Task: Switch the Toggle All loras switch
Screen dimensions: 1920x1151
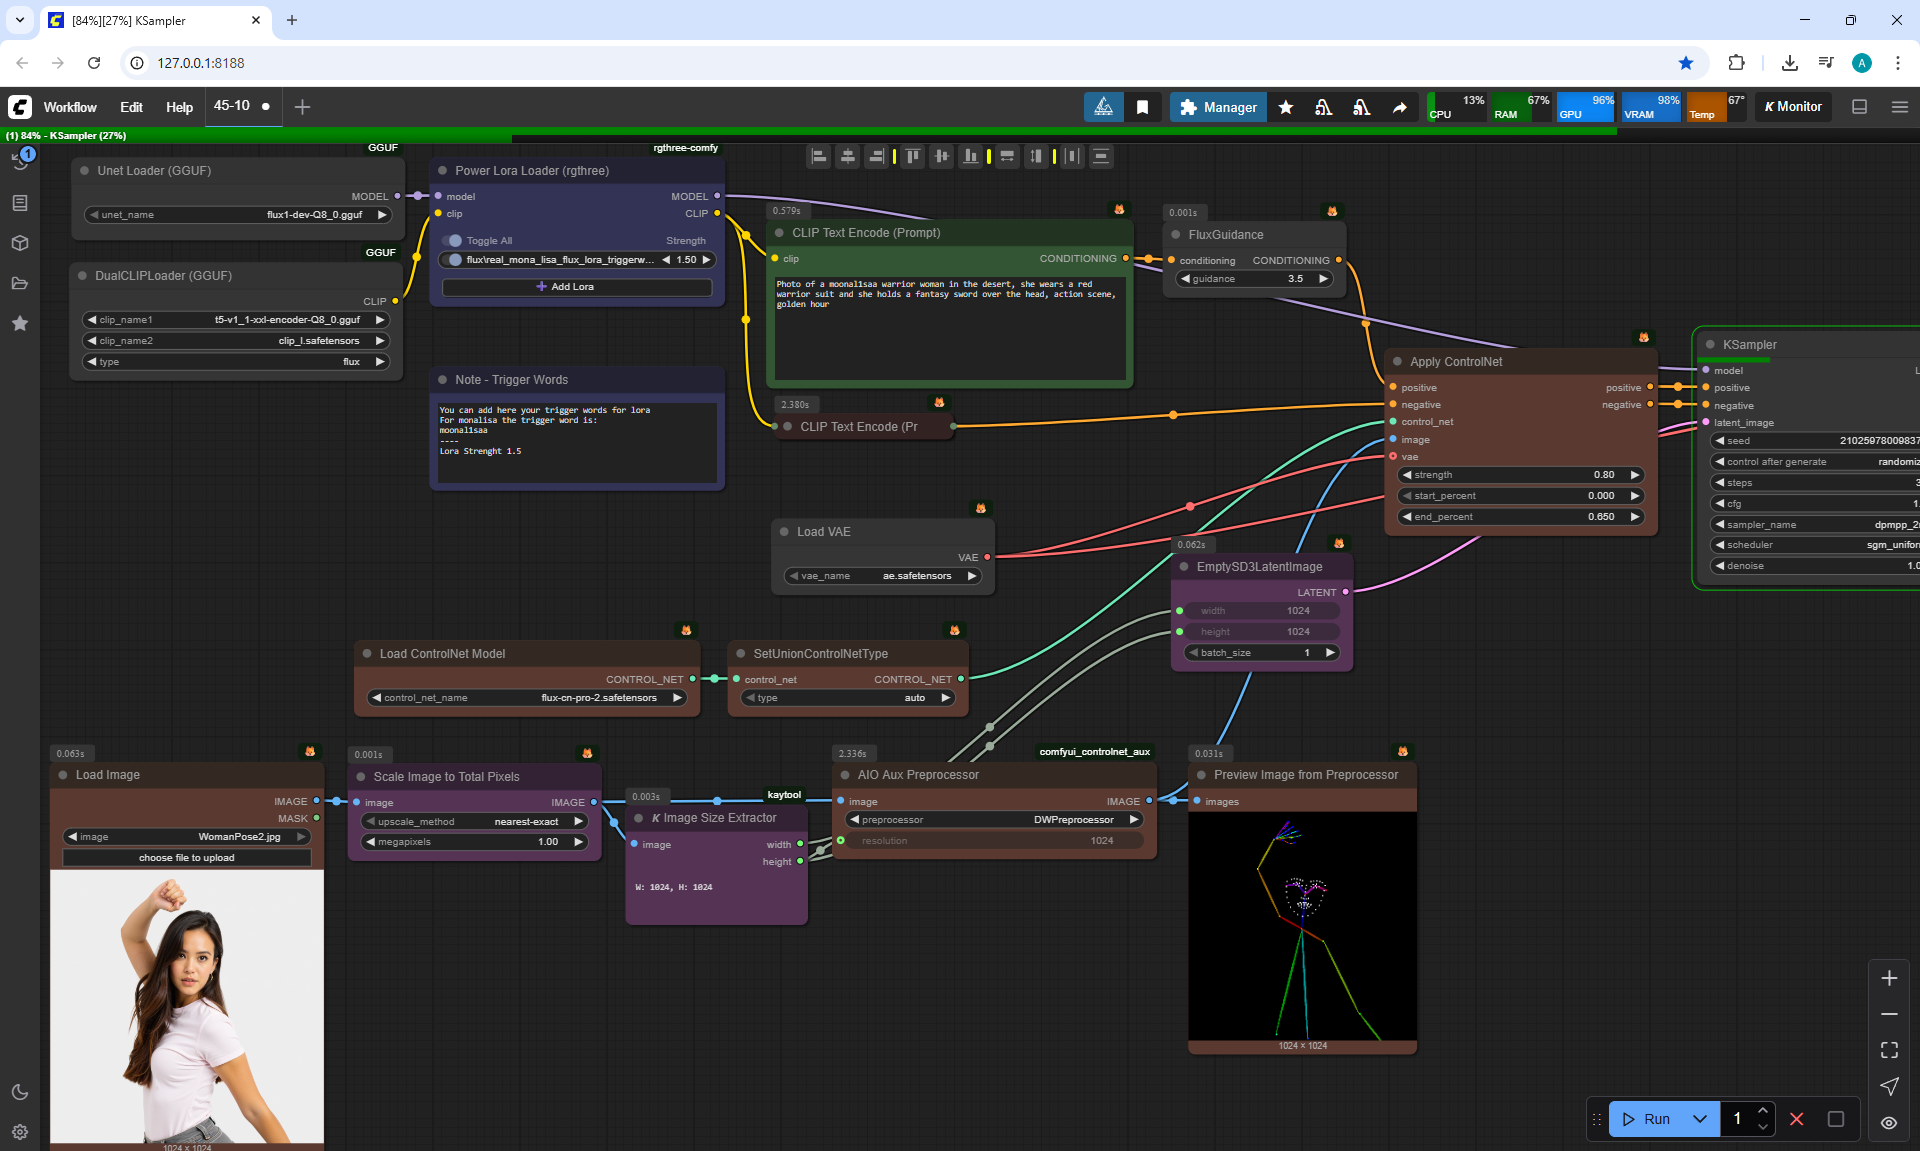Action: pos(454,241)
